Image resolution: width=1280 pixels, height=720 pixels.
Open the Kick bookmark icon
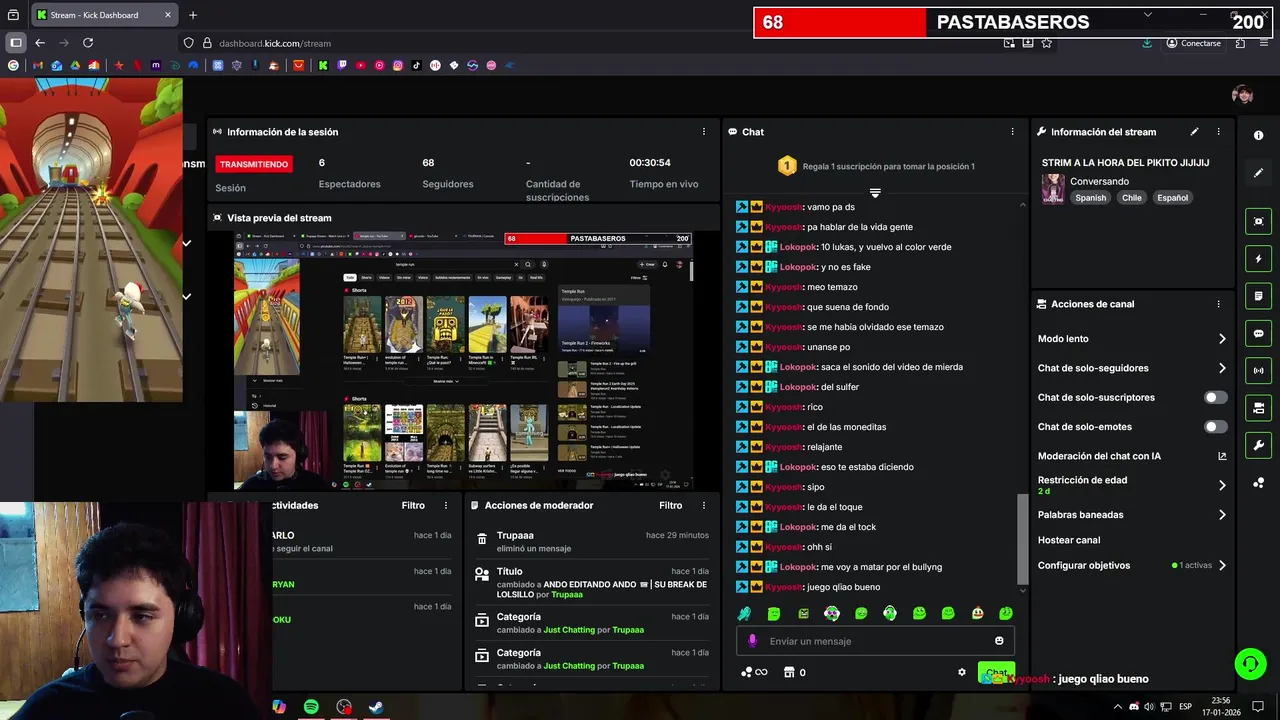click(323, 65)
